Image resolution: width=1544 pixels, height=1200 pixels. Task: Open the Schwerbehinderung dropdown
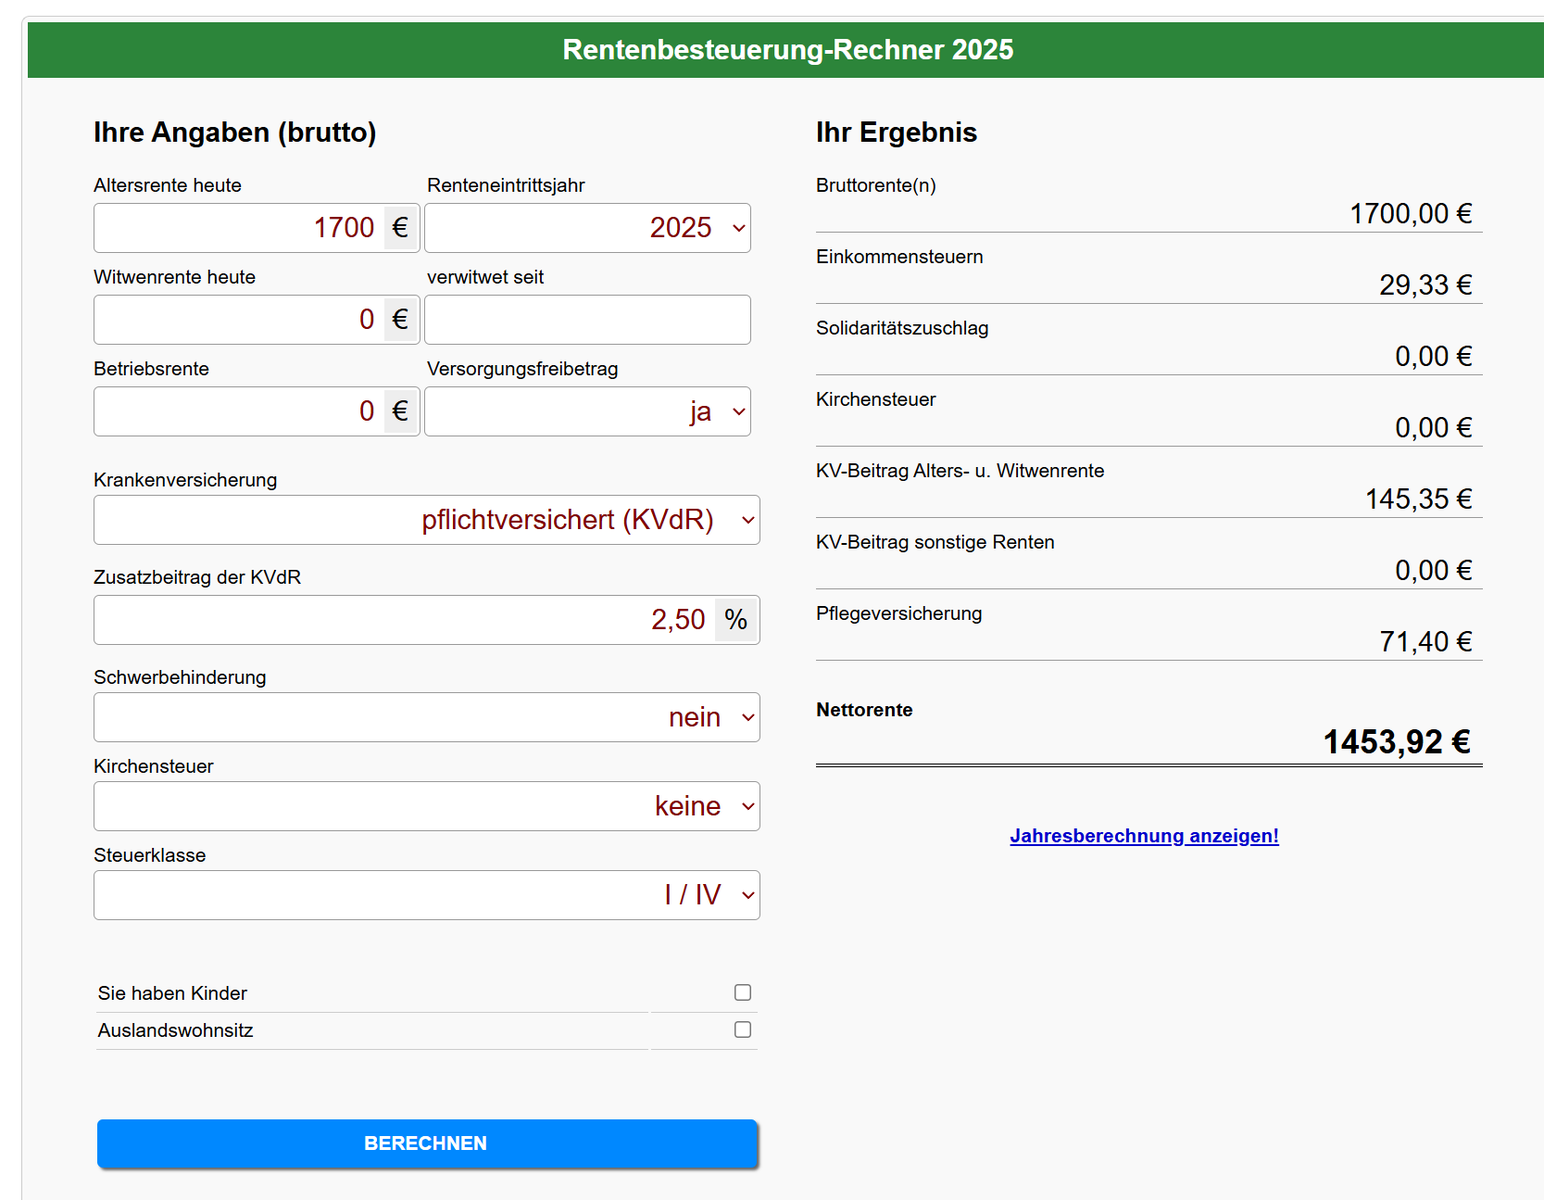tap(427, 717)
